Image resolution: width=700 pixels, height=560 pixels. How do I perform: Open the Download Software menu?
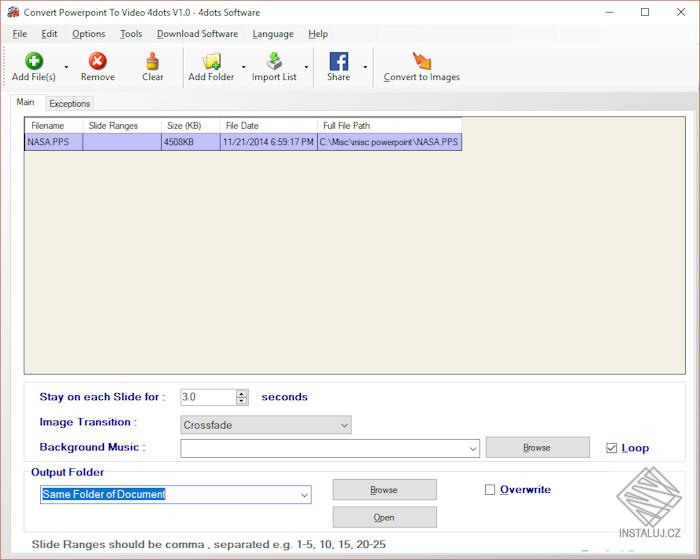(x=197, y=34)
